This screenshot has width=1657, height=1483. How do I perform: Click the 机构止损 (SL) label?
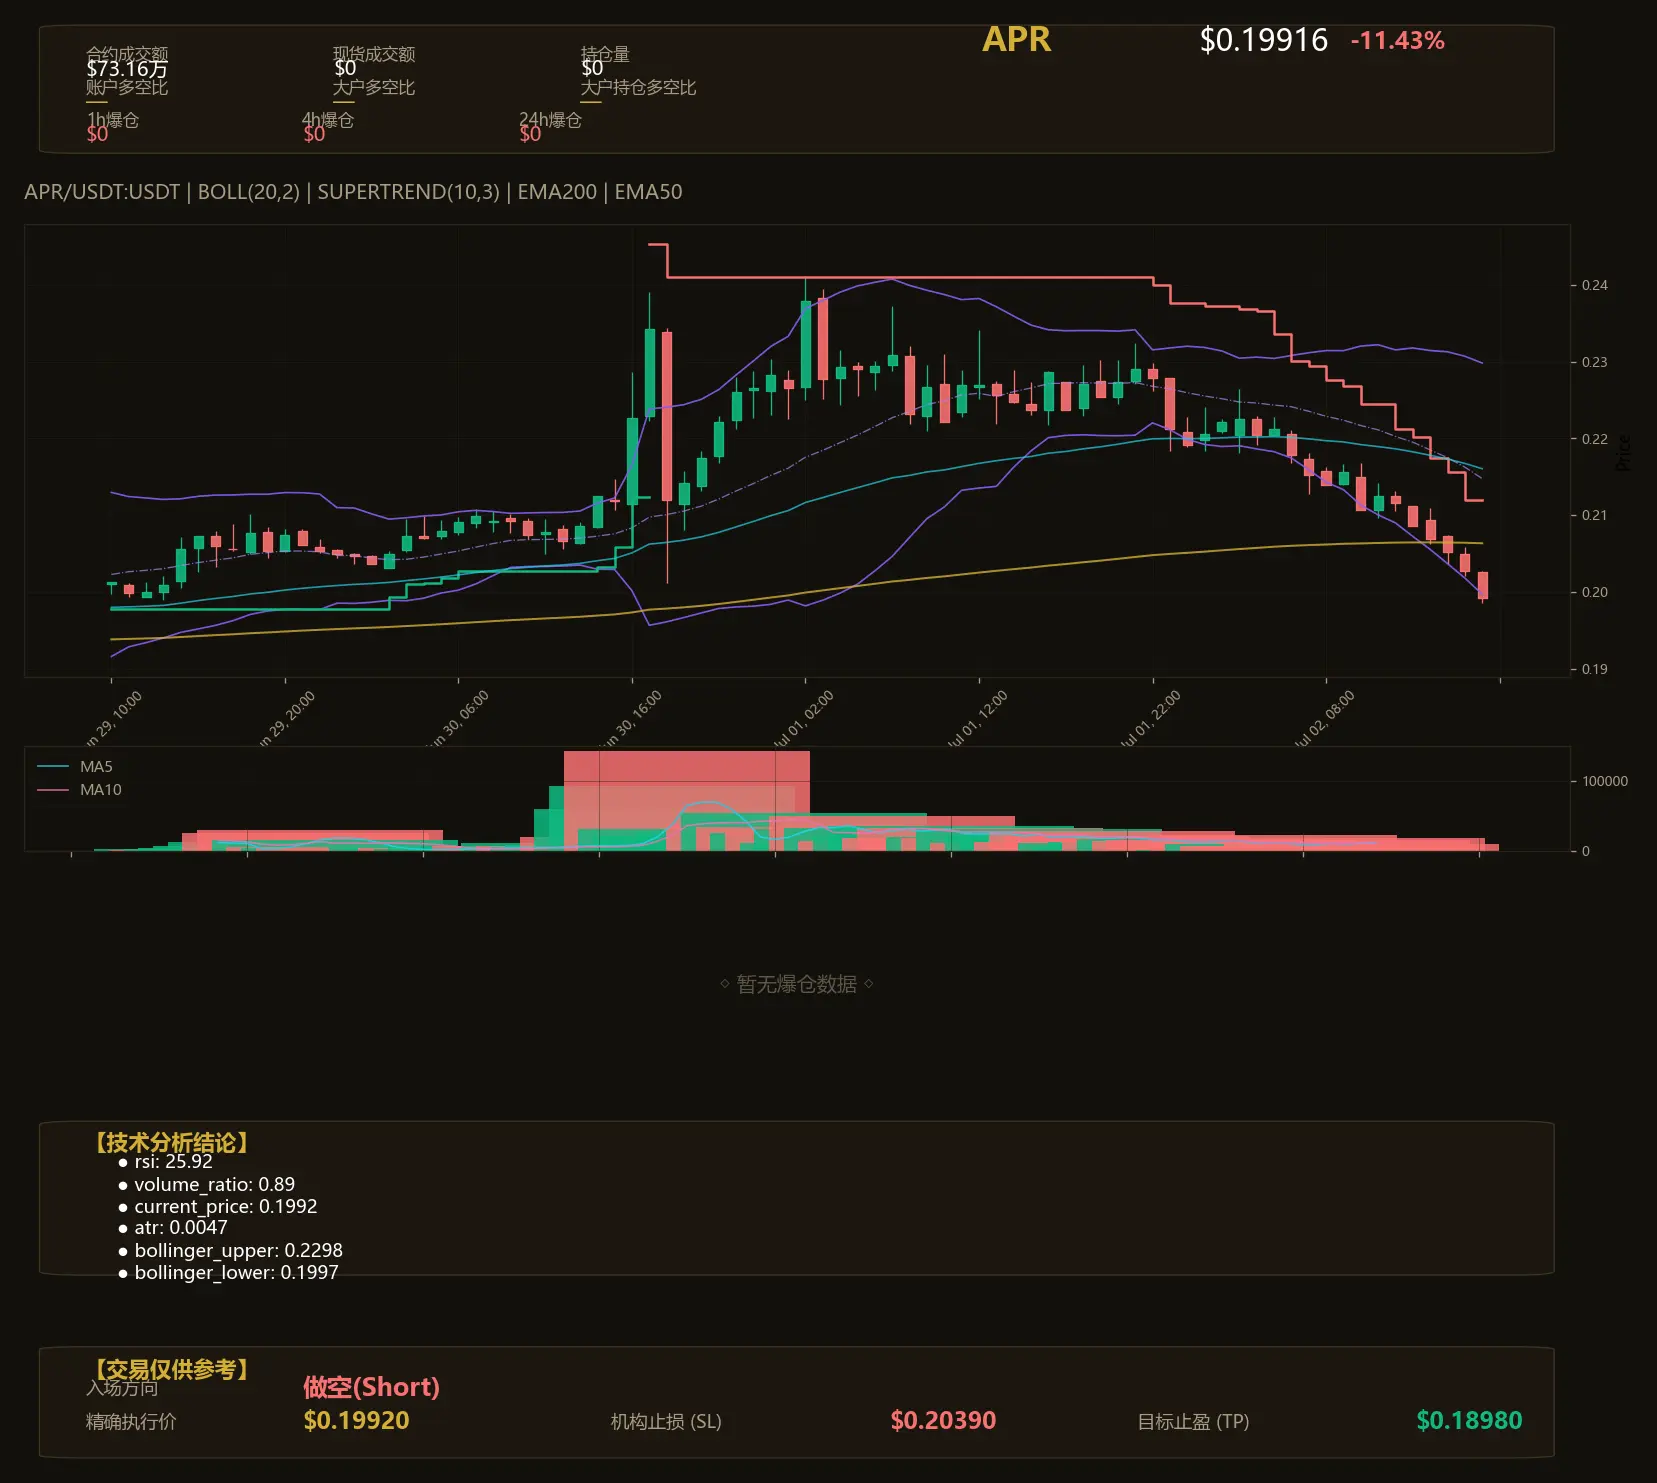click(x=666, y=1422)
